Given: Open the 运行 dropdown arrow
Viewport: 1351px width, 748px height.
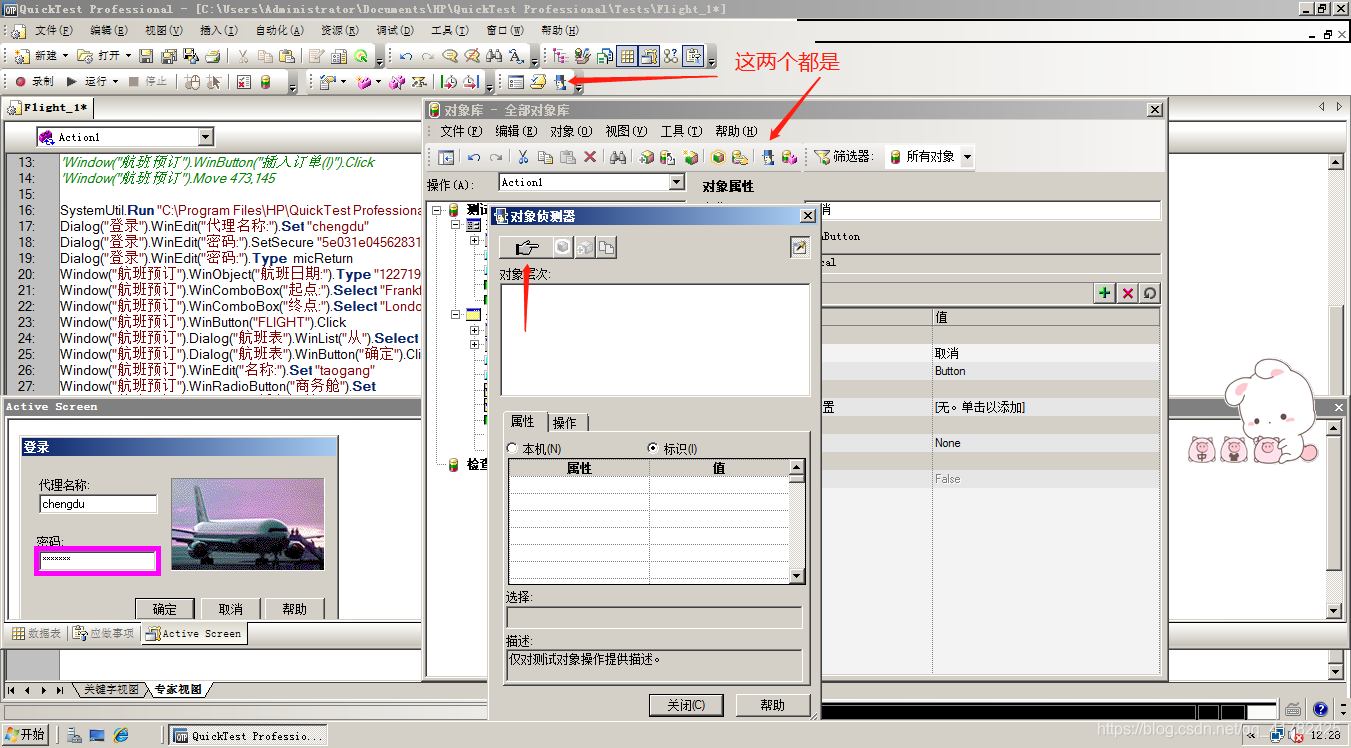Looking at the screenshot, I should pos(115,82).
